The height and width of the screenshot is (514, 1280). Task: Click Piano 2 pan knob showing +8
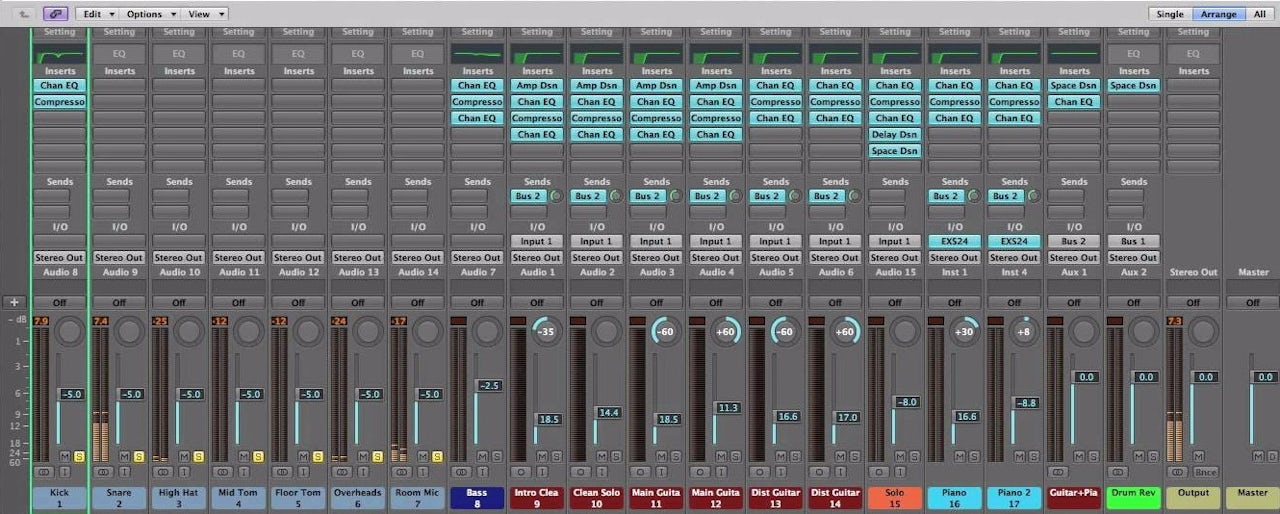1024,331
